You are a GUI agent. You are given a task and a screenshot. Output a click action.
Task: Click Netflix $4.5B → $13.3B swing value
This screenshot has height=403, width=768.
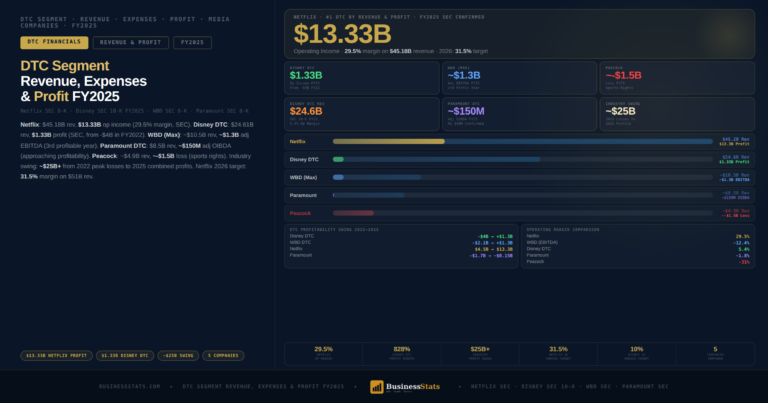[494, 249]
